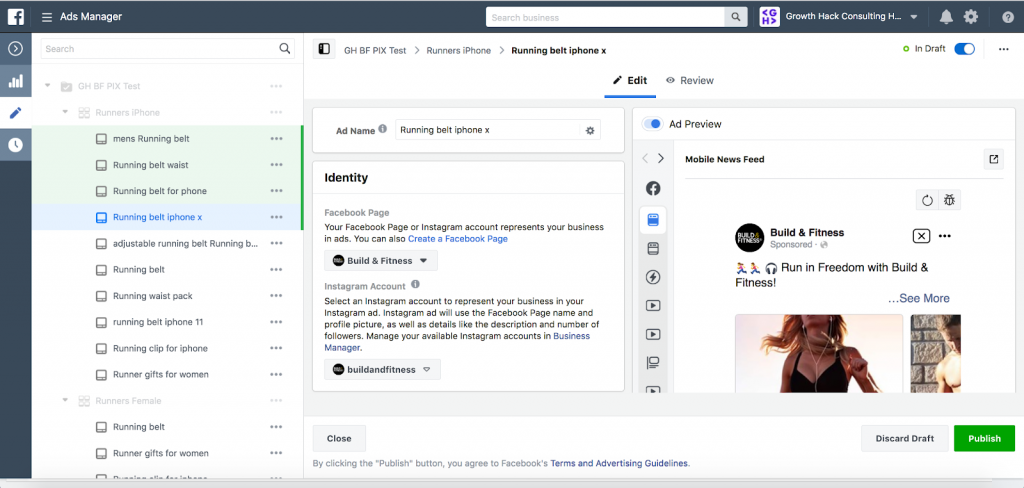Click GH BF PIX Test breadcrumb
This screenshot has width=1024, height=488.
coord(375,50)
